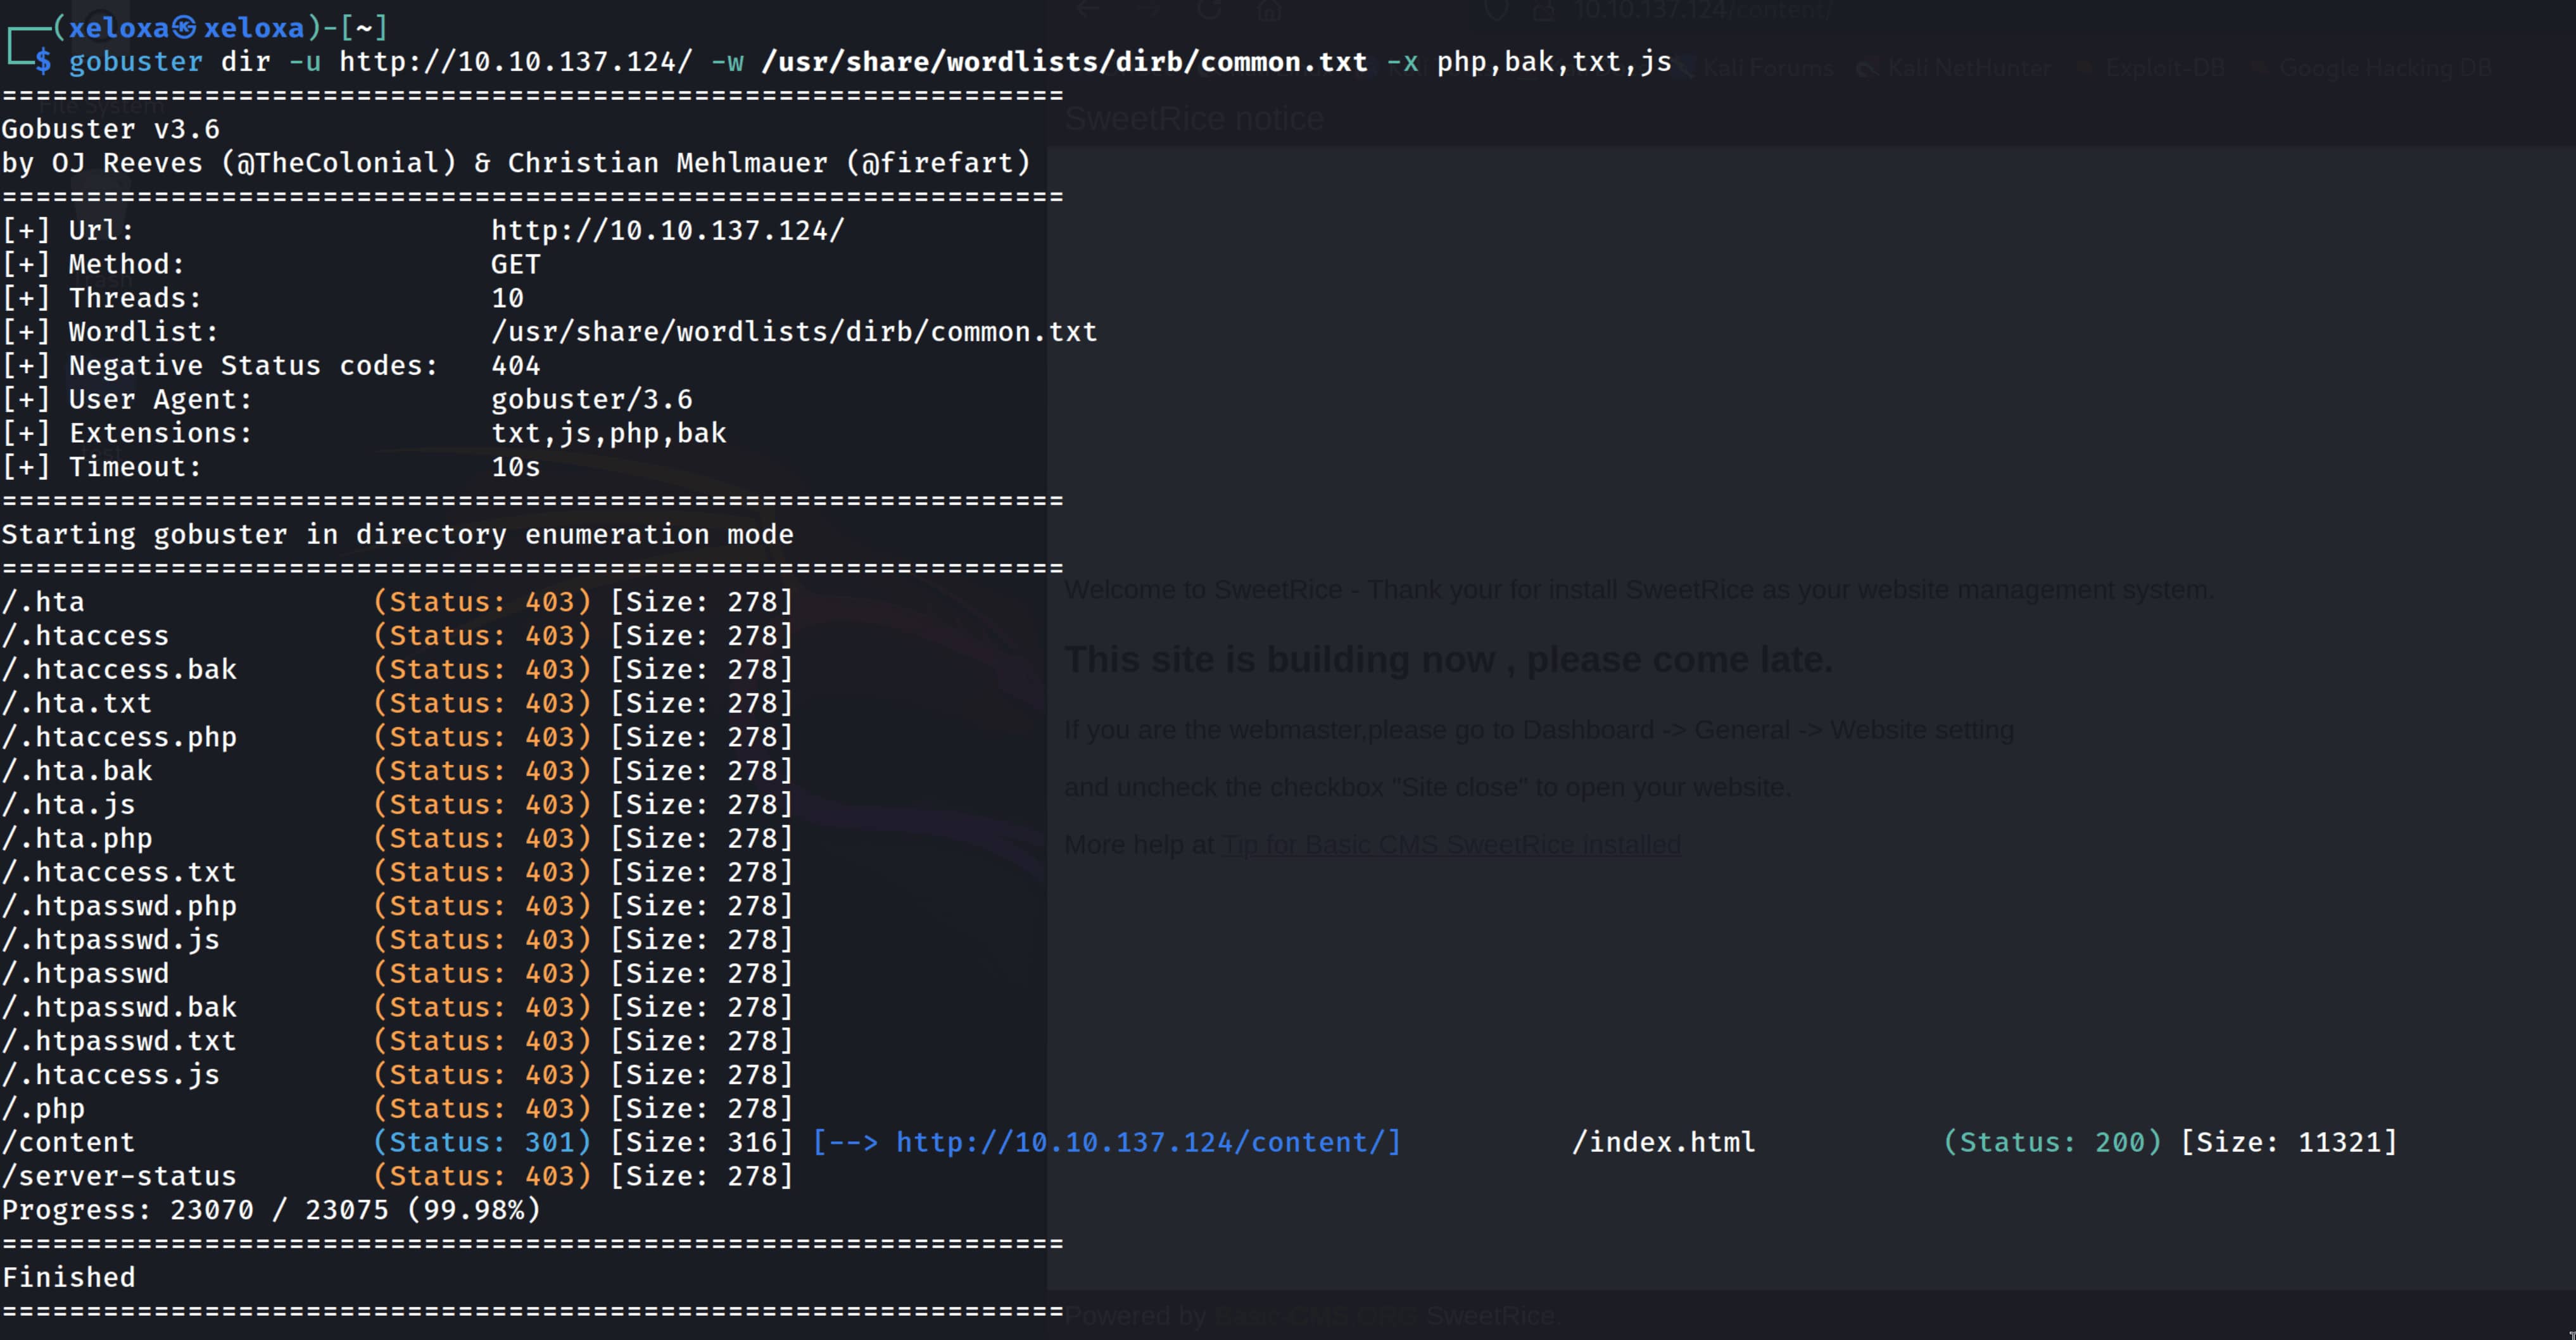This screenshot has height=1340, width=2576.
Task: Click the browser forward arrow icon
Action: pyautogui.click(x=1148, y=10)
